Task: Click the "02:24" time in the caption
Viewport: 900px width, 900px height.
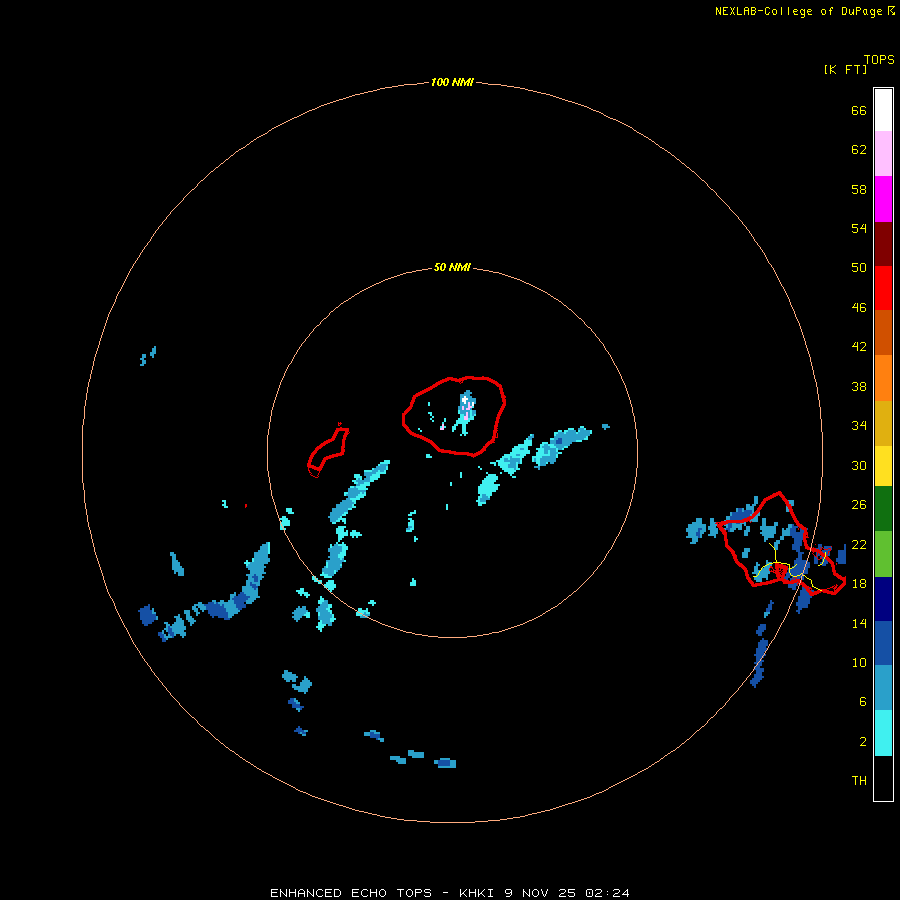Action: (607, 893)
